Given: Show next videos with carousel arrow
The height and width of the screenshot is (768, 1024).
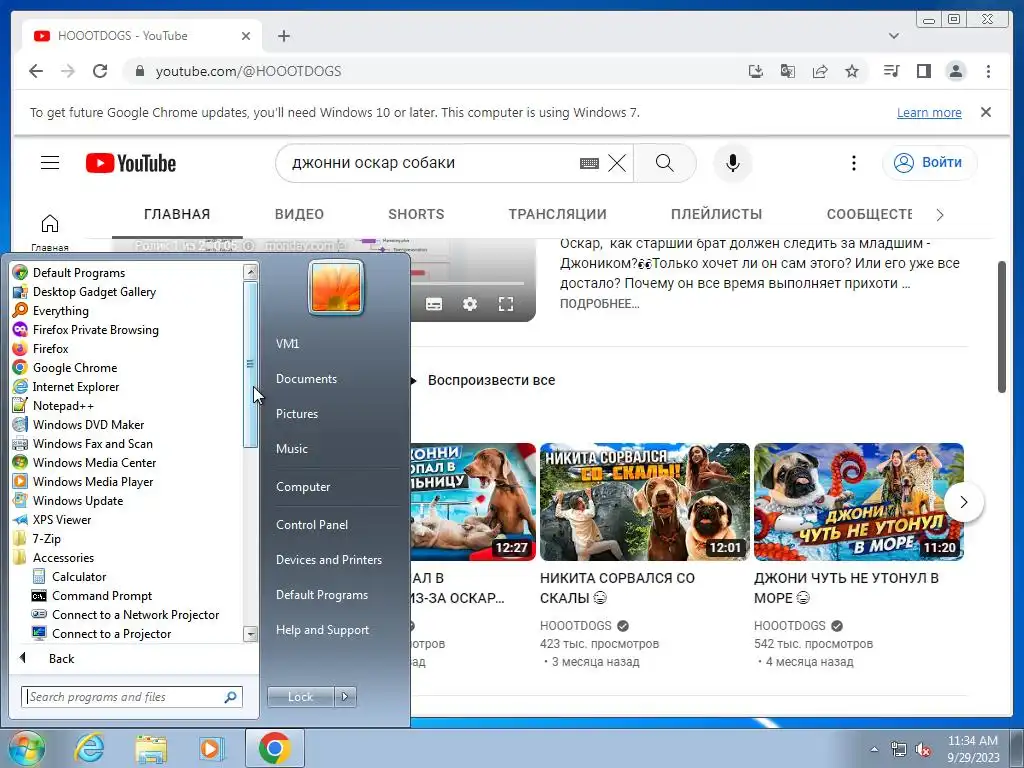Looking at the screenshot, I should [963, 502].
